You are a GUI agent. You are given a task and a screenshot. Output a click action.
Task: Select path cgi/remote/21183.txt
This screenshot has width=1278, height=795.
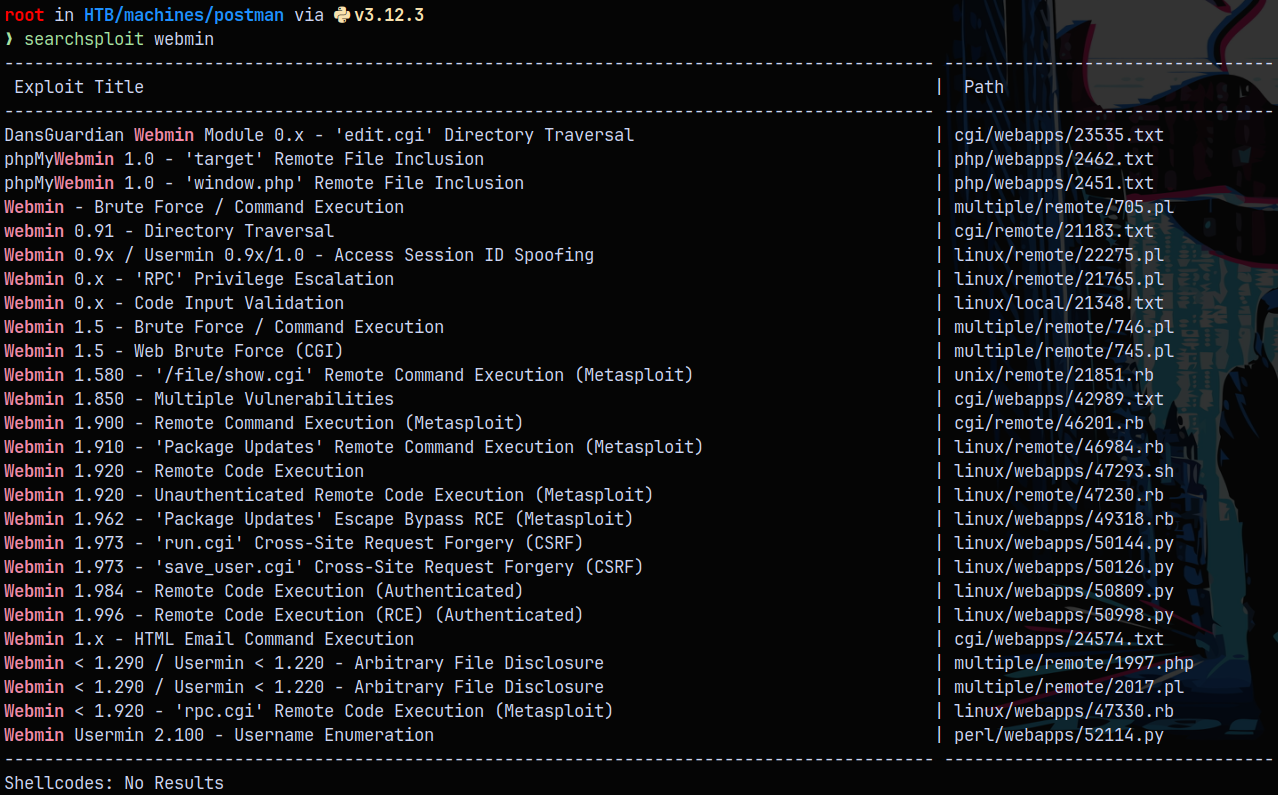click(1054, 231)
